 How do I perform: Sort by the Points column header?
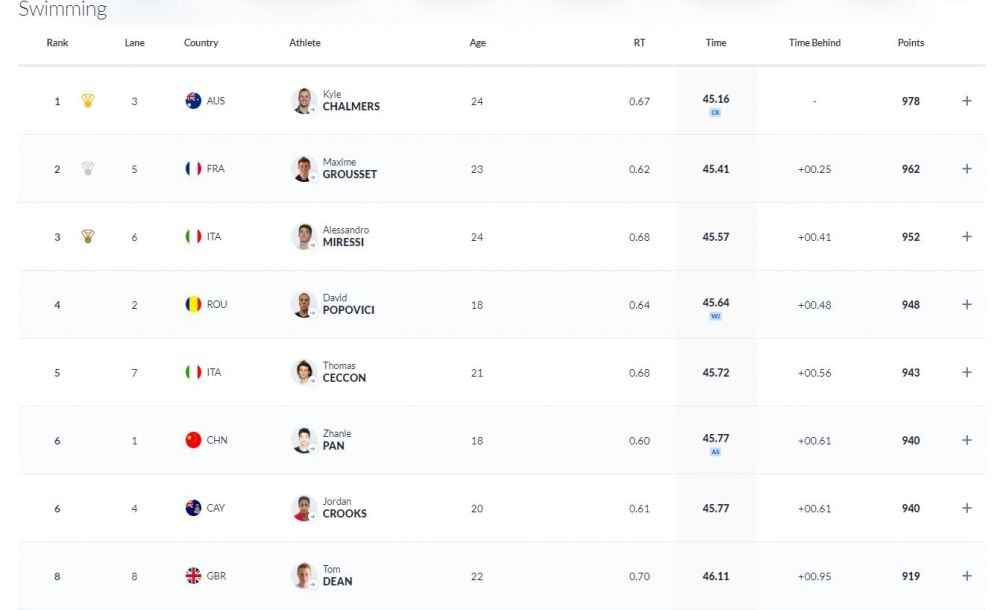tap(911, 43)
